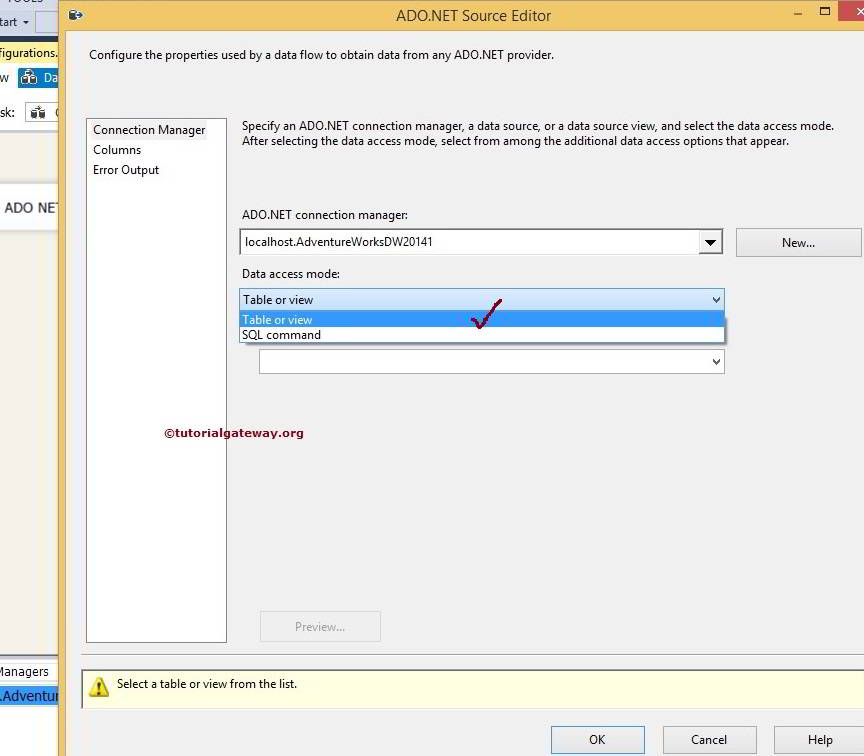
Task: Select Columns in the left pane
Action: (x=117, y=149)
